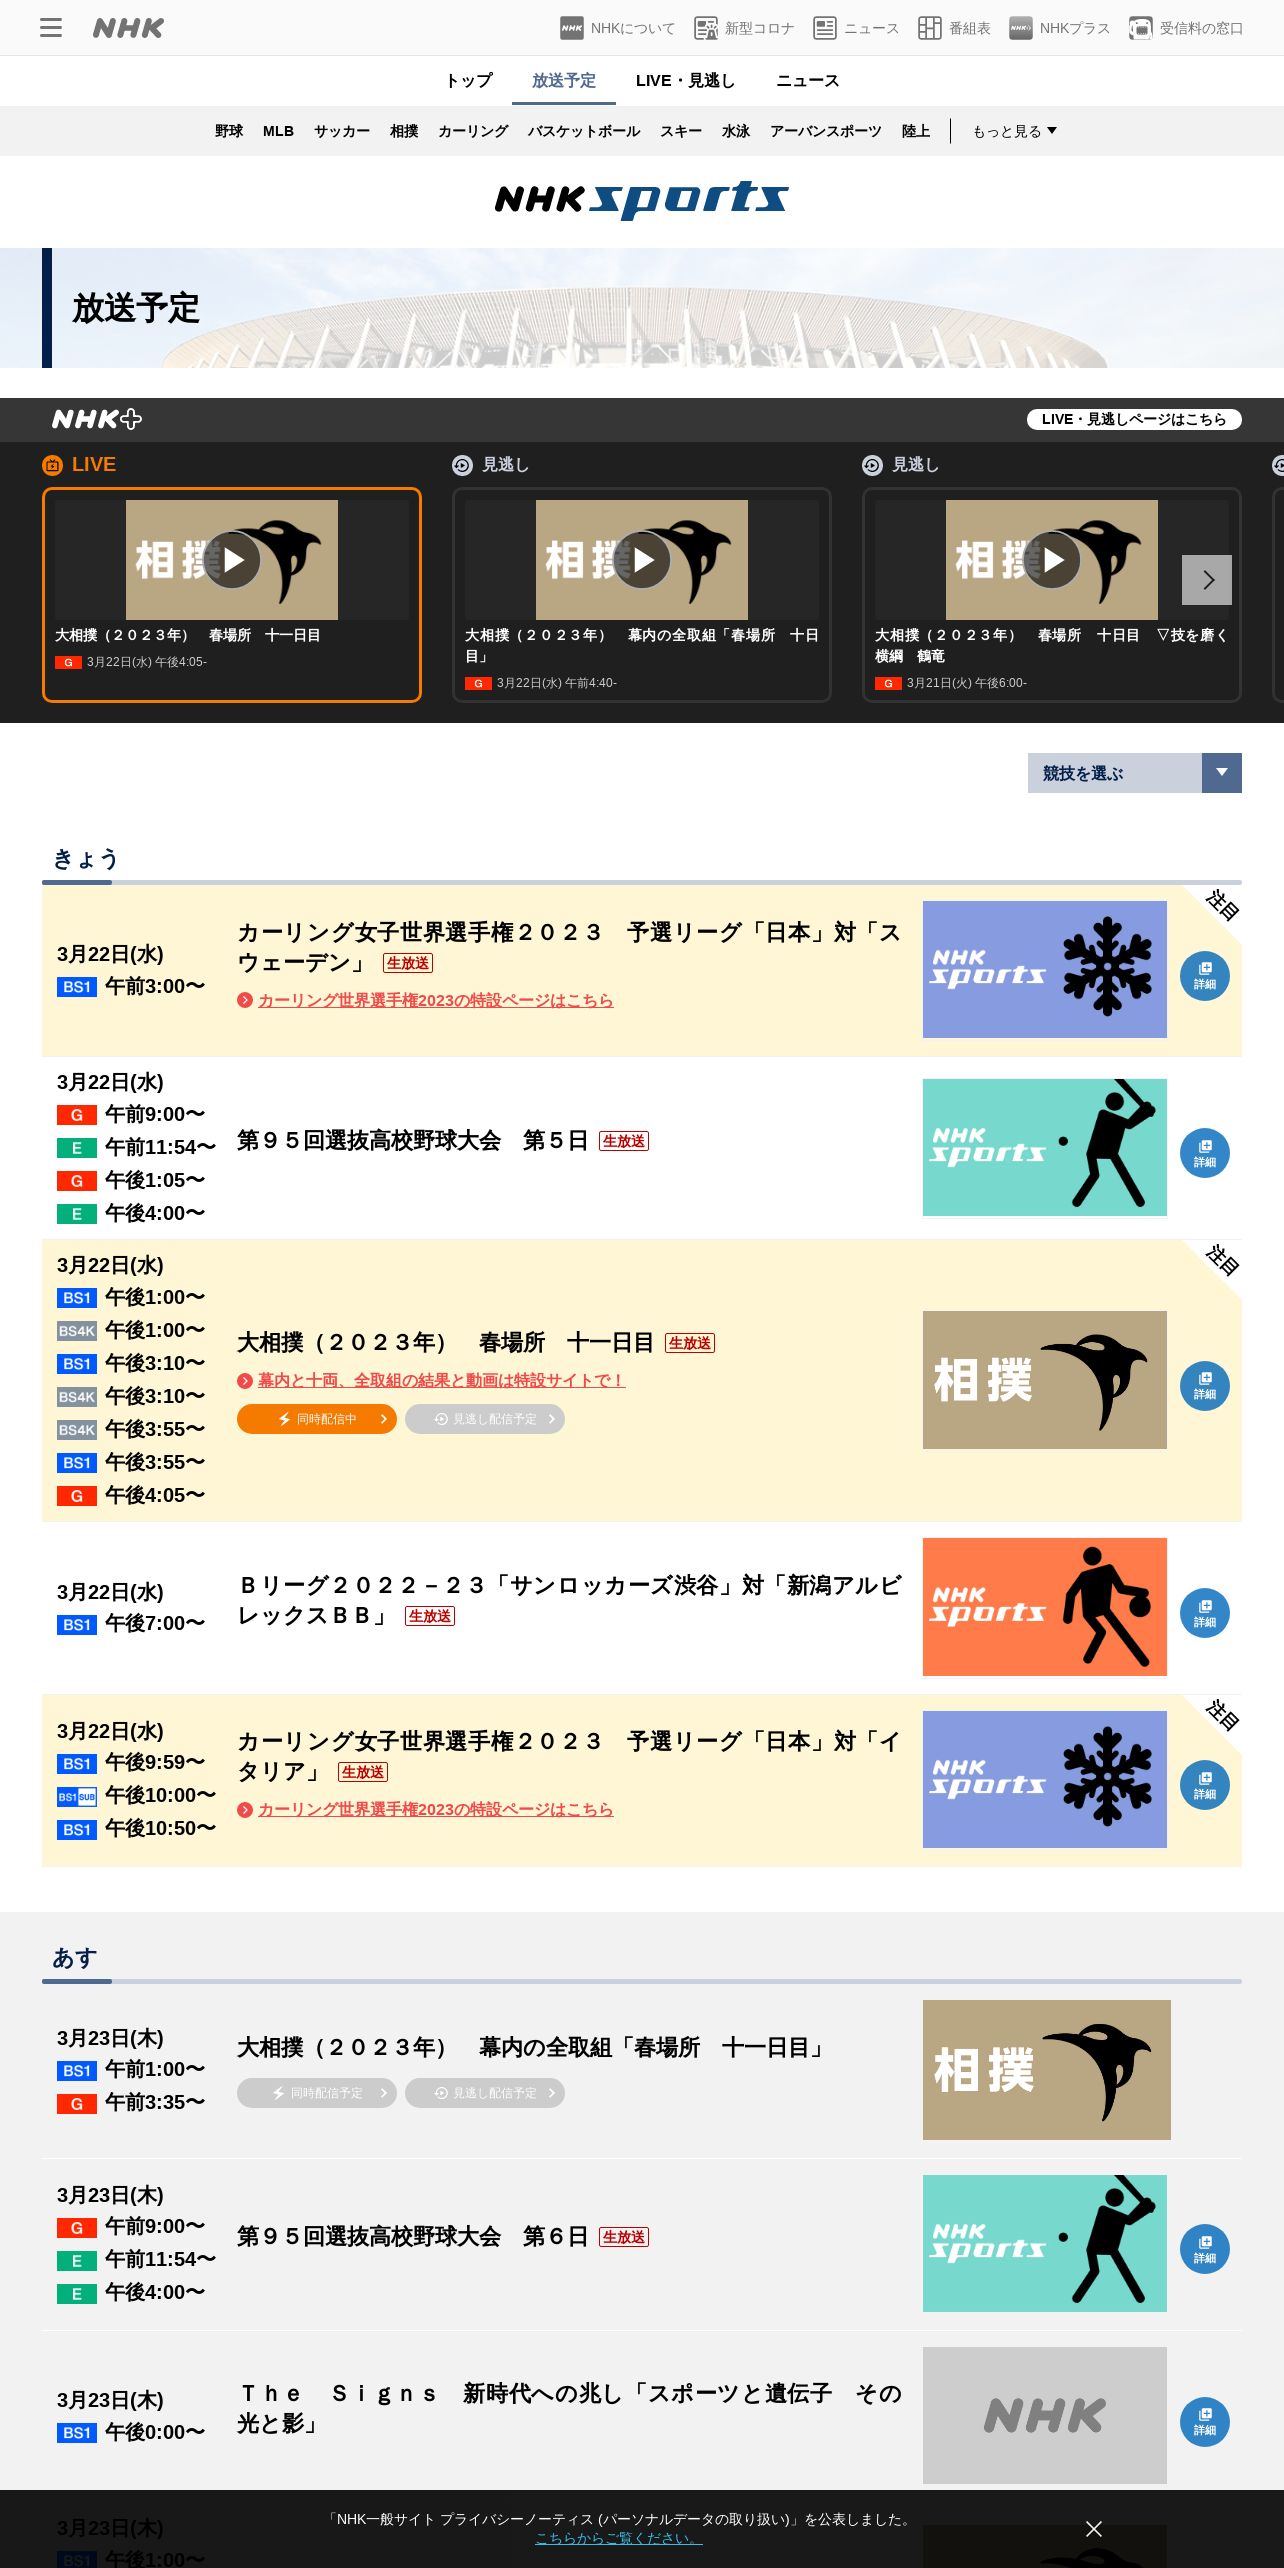Screen dimensions: 1284x2568
Task: Open 受信料の窓口 icon link
Action: click(1186, 28)
